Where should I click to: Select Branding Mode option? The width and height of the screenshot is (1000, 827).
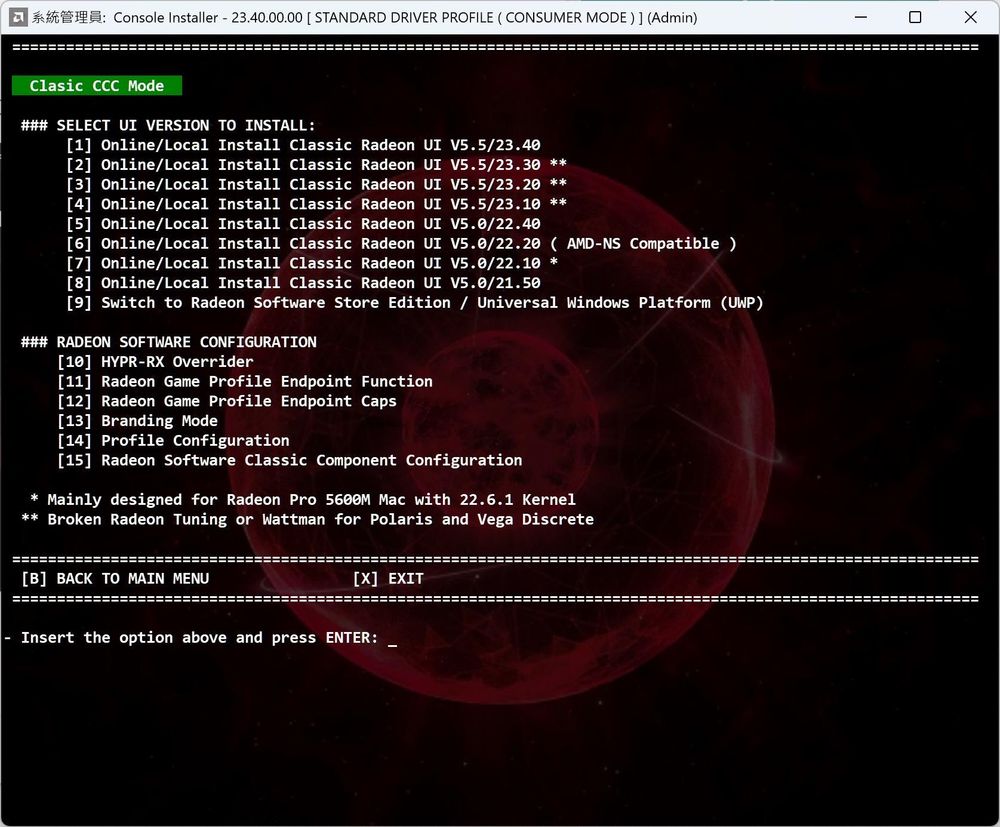(x=138, y=421)
